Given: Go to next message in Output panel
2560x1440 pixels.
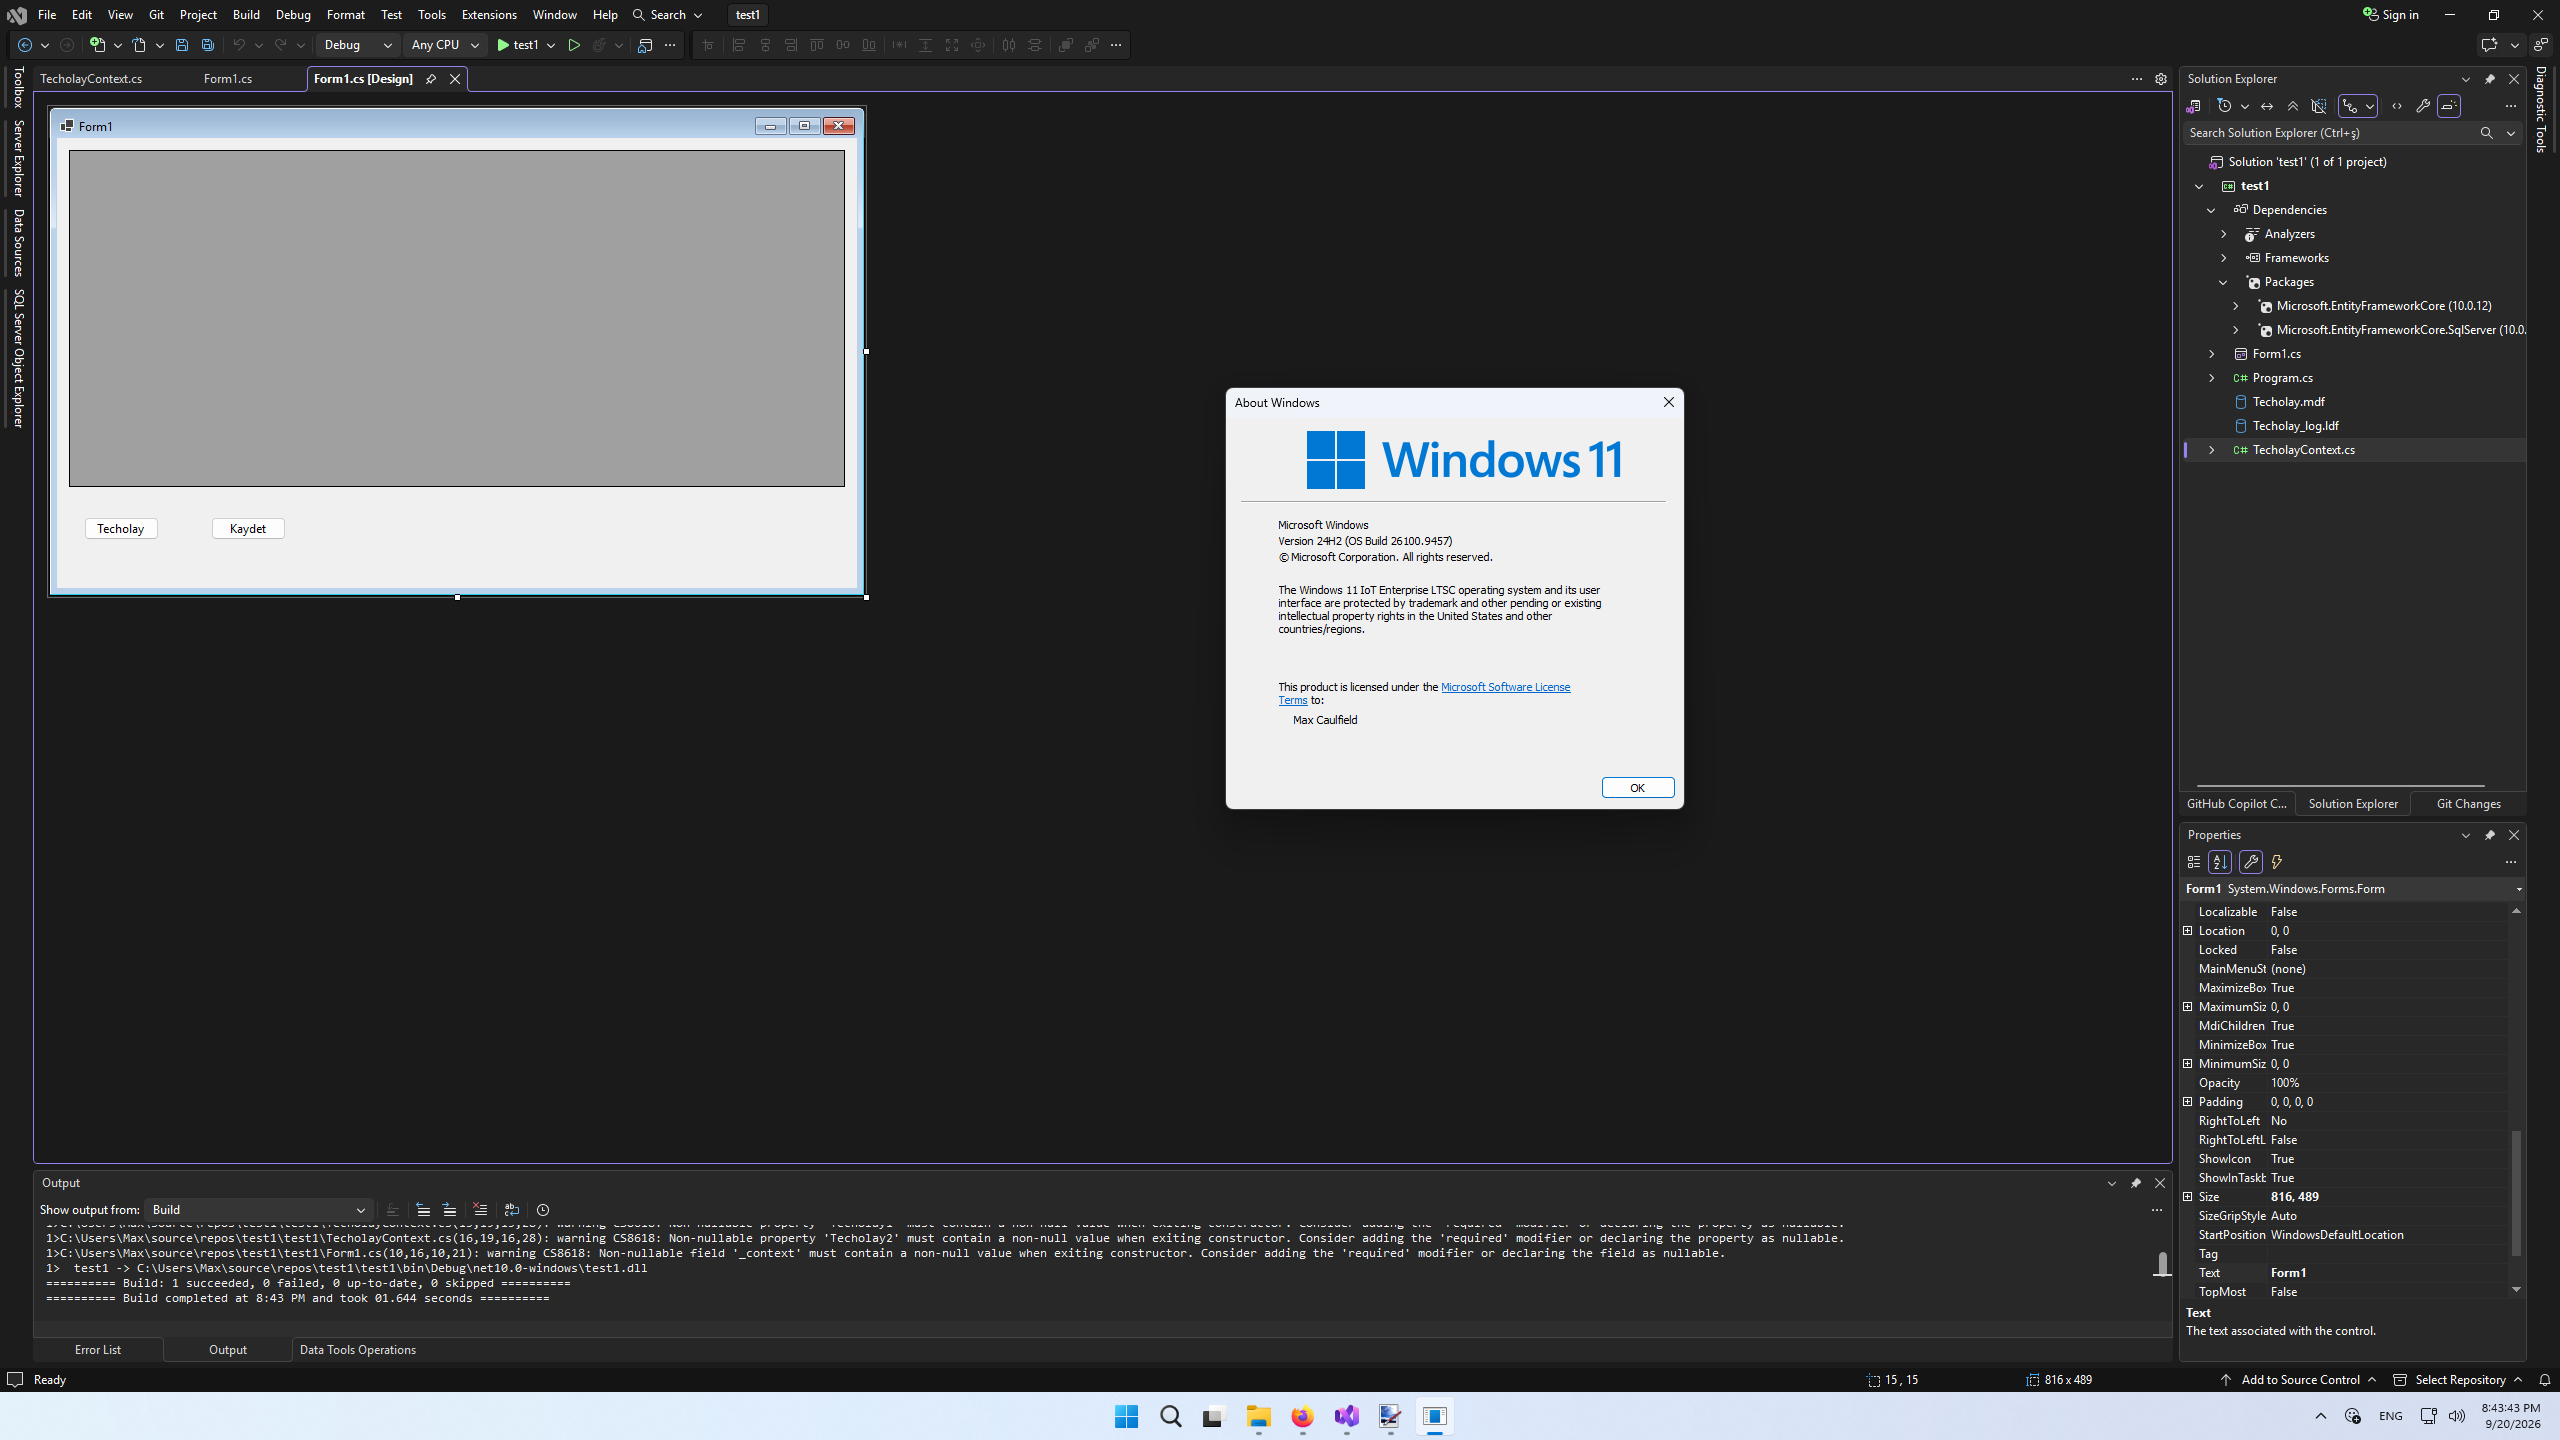Looking at the screenshot, I should (x=450, y=1210).
